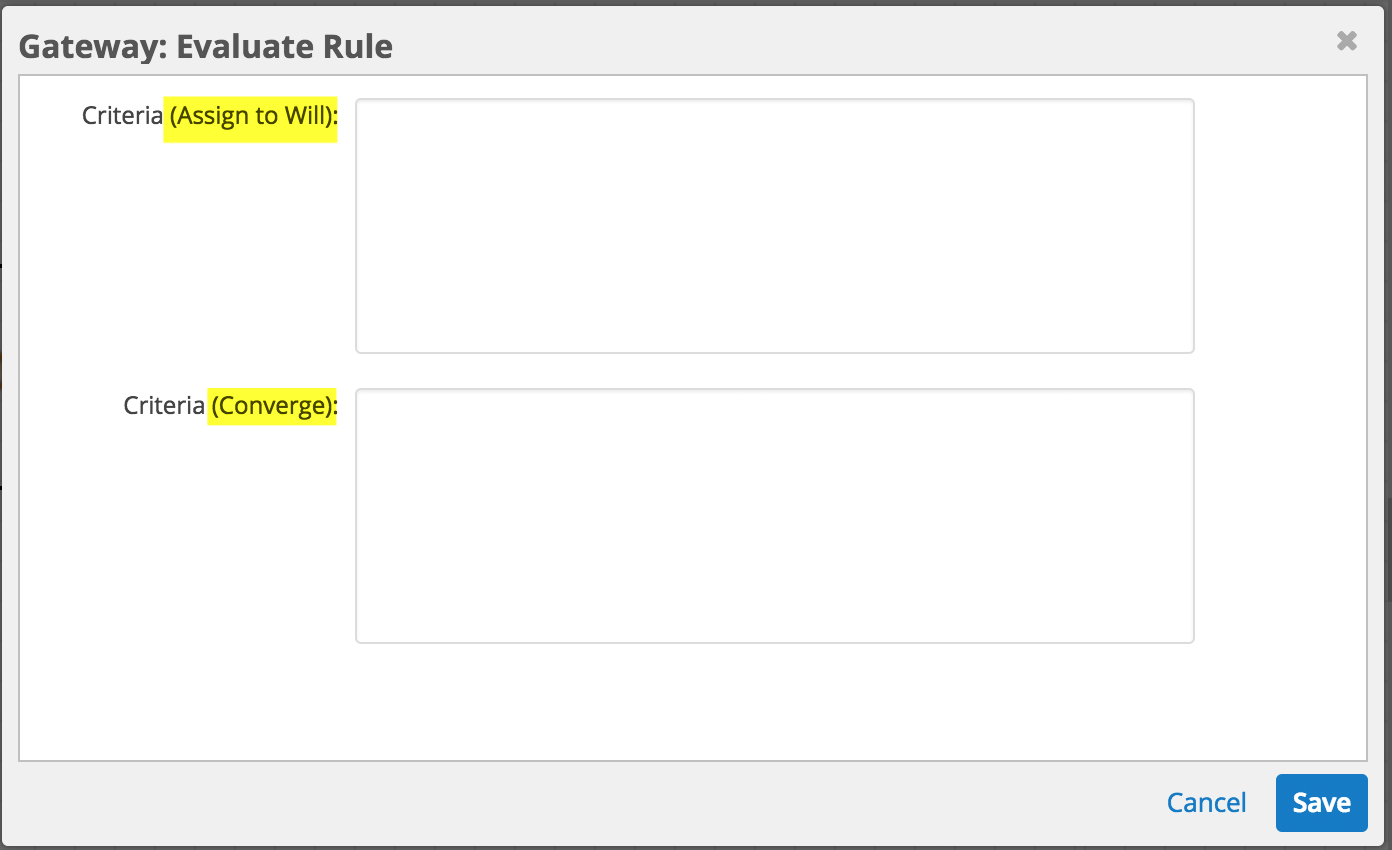Click the word Criteria beside Converge

(x=164, y=406)
